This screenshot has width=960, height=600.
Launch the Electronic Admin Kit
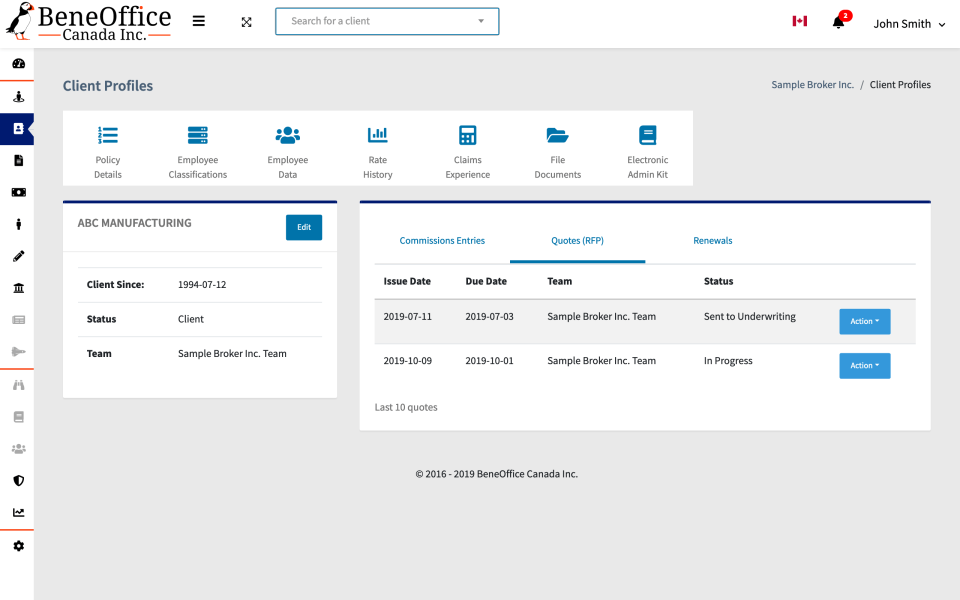coord(647,148)
